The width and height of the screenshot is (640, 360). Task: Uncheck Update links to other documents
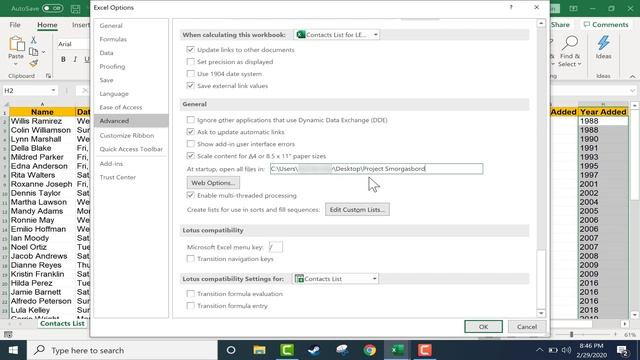coord(190,49)
